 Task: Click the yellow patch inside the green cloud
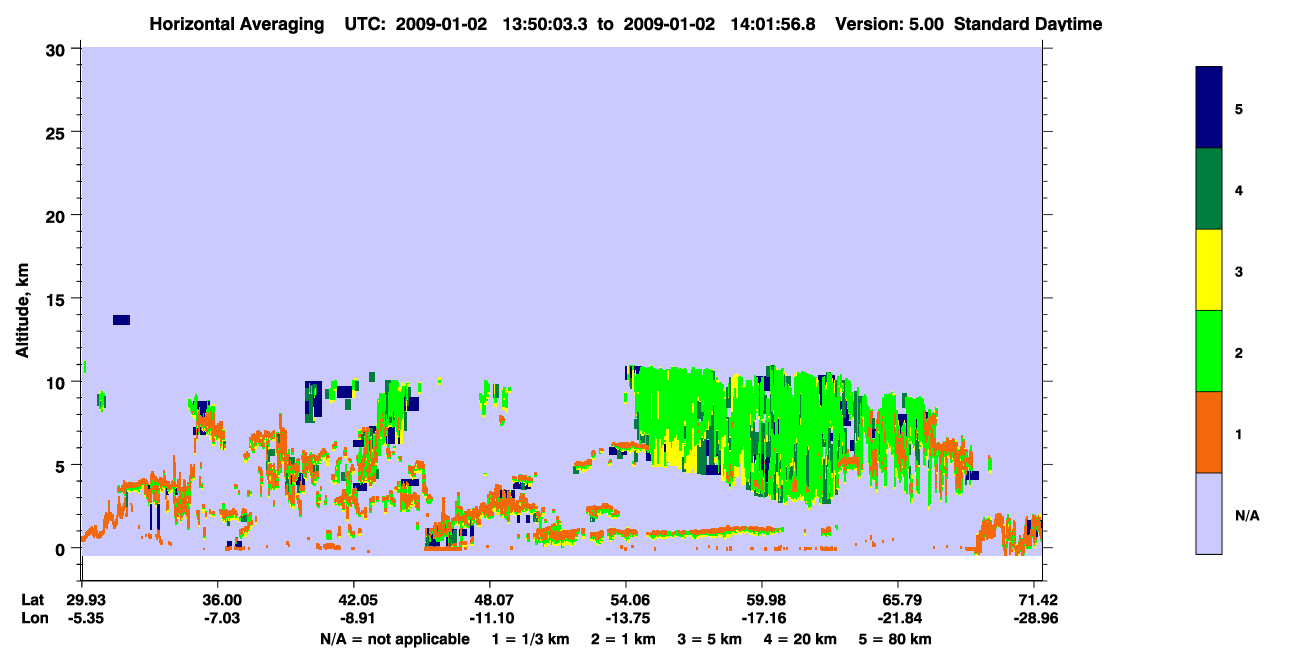pos(676,455)
